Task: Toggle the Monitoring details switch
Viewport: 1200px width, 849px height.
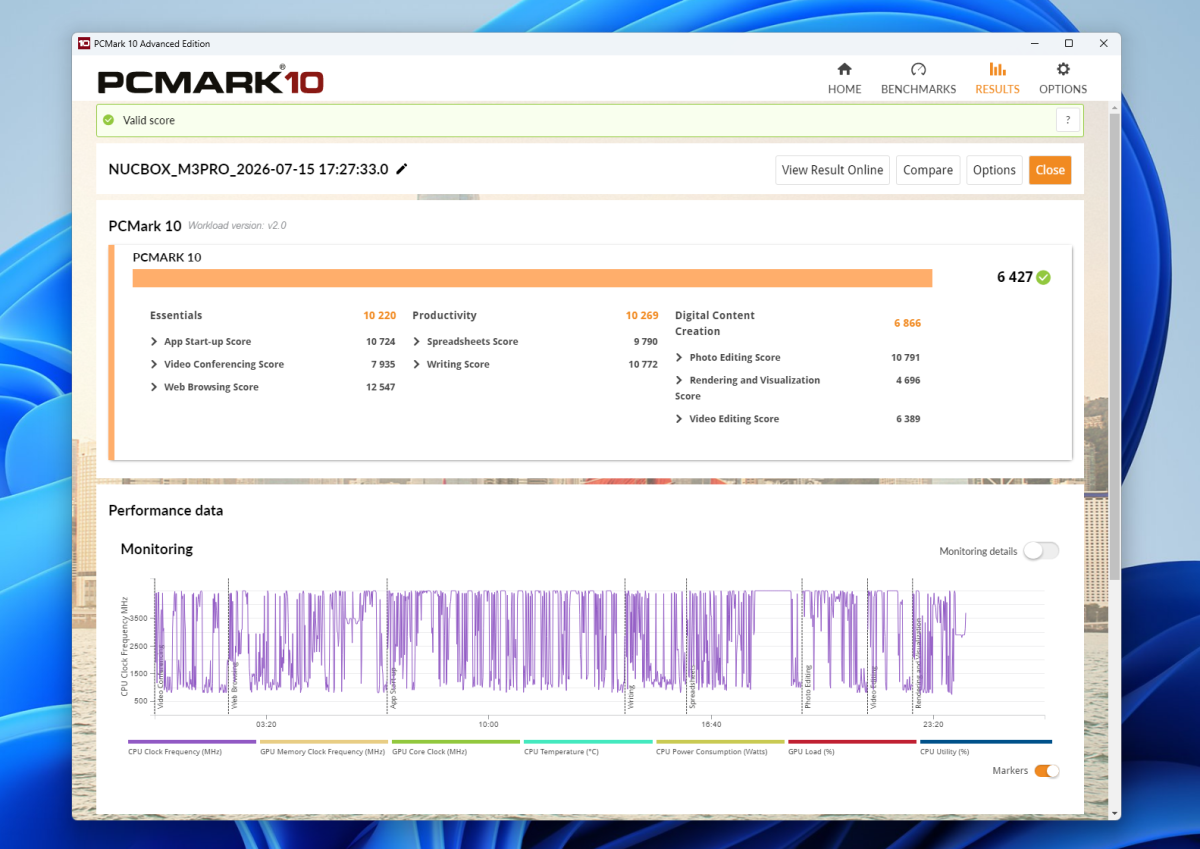Action: click(1041, 551)
